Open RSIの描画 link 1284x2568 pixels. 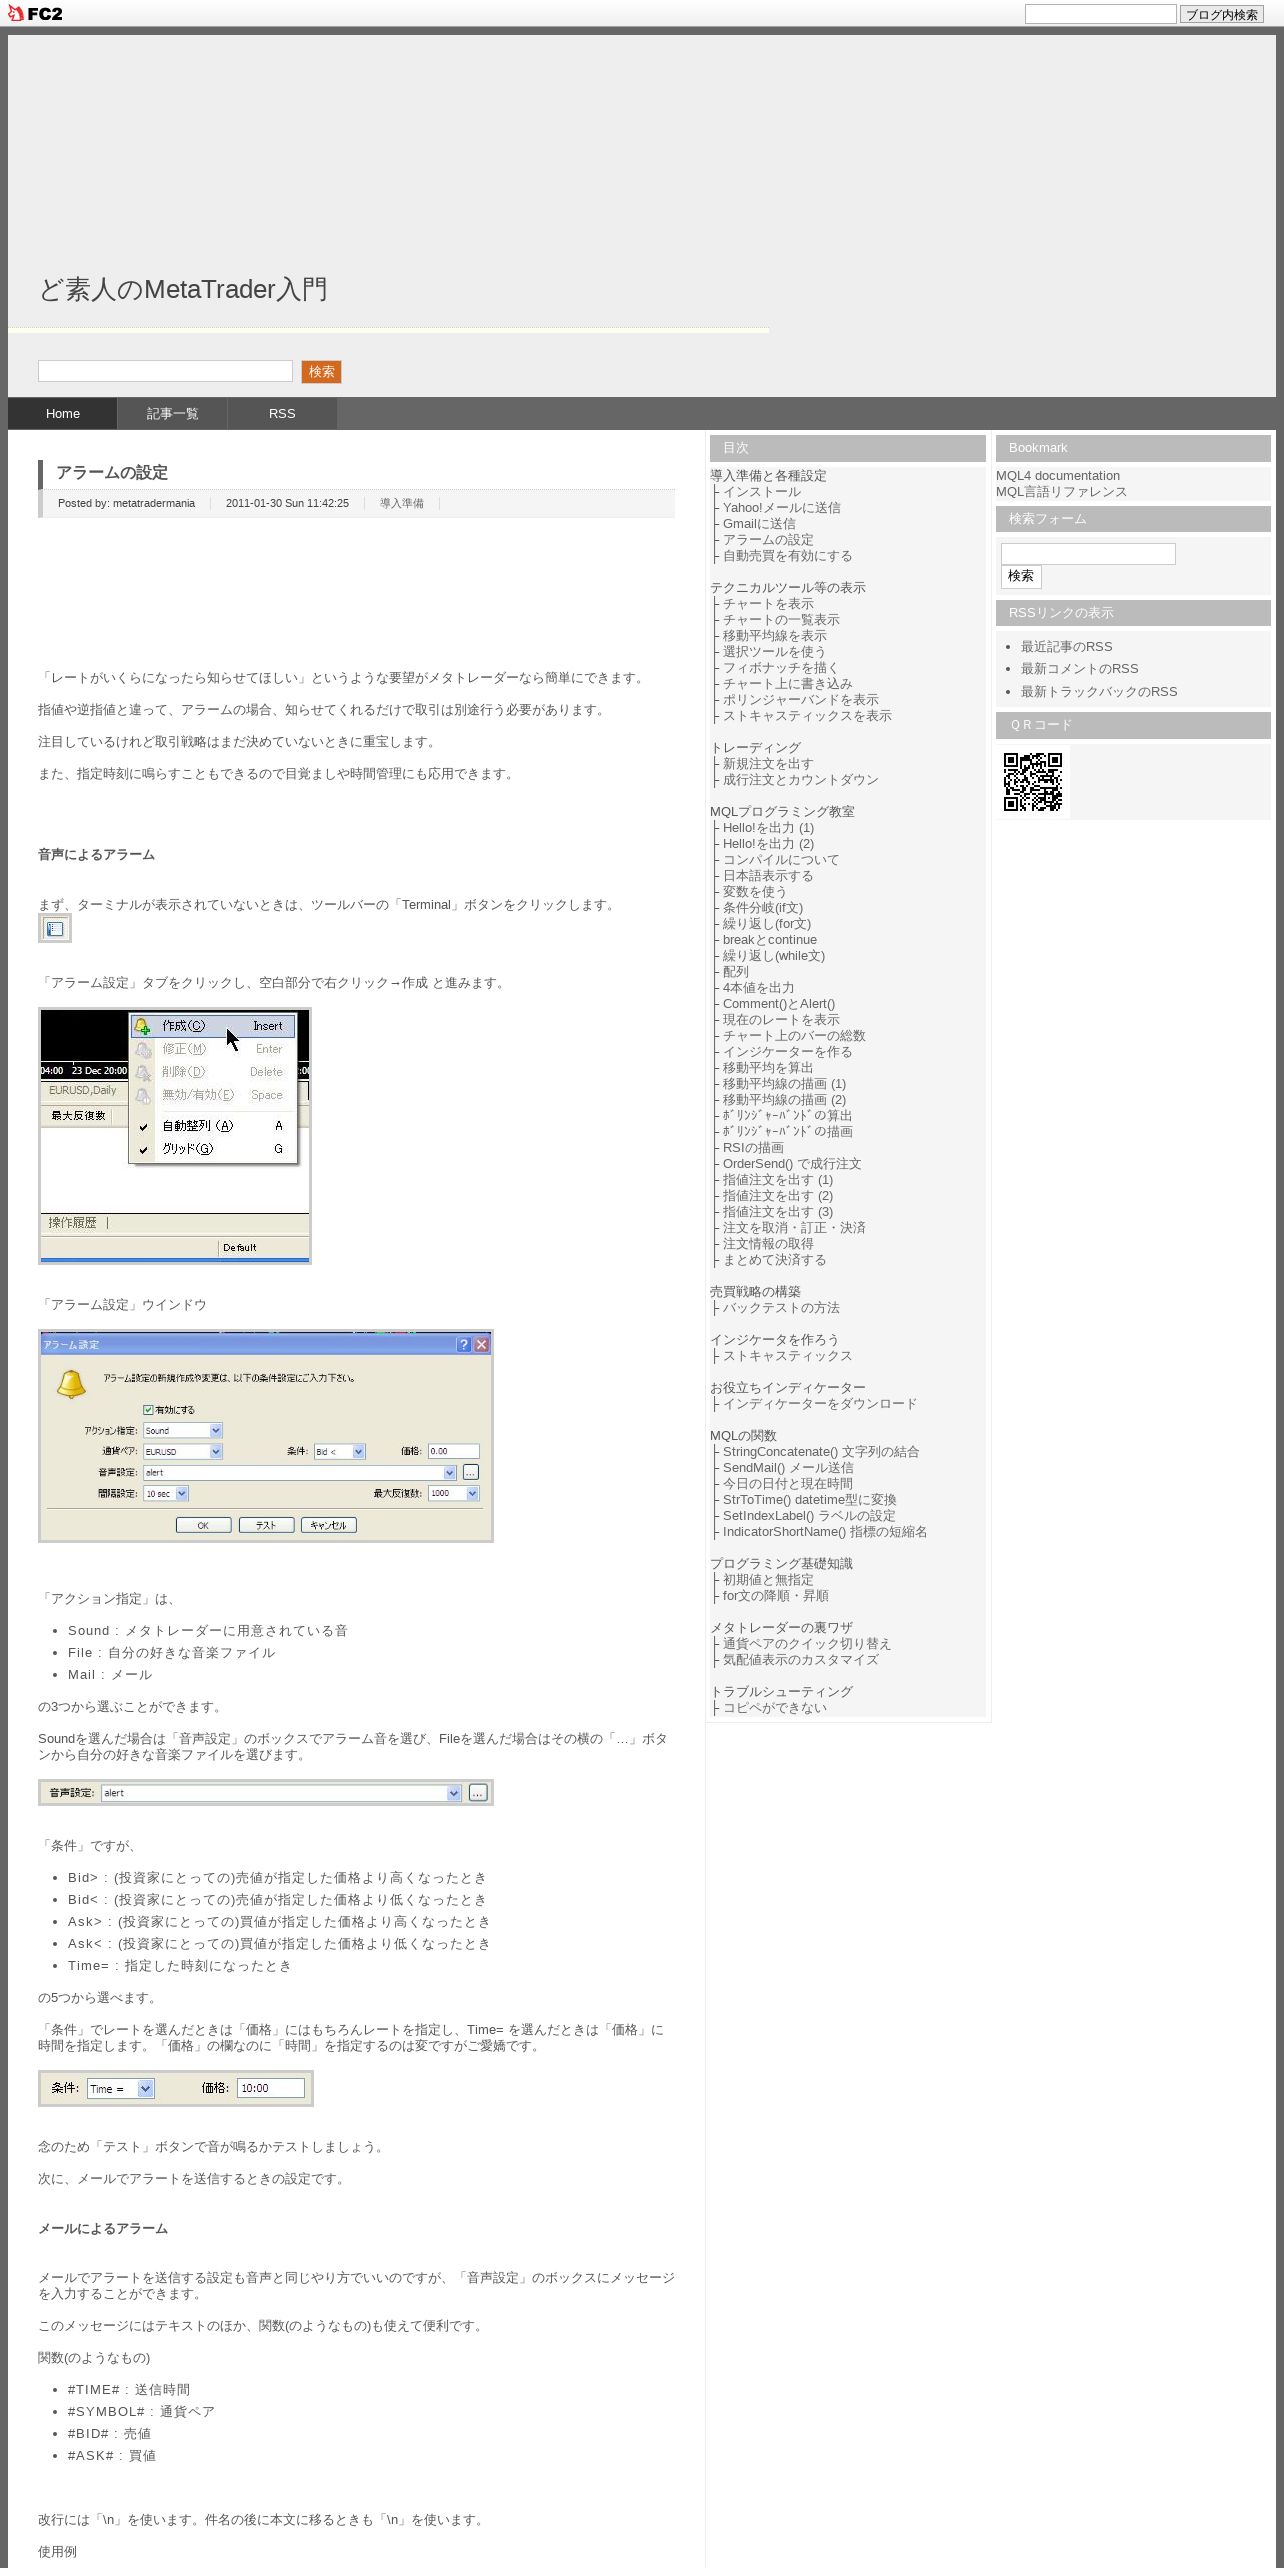753,1148
